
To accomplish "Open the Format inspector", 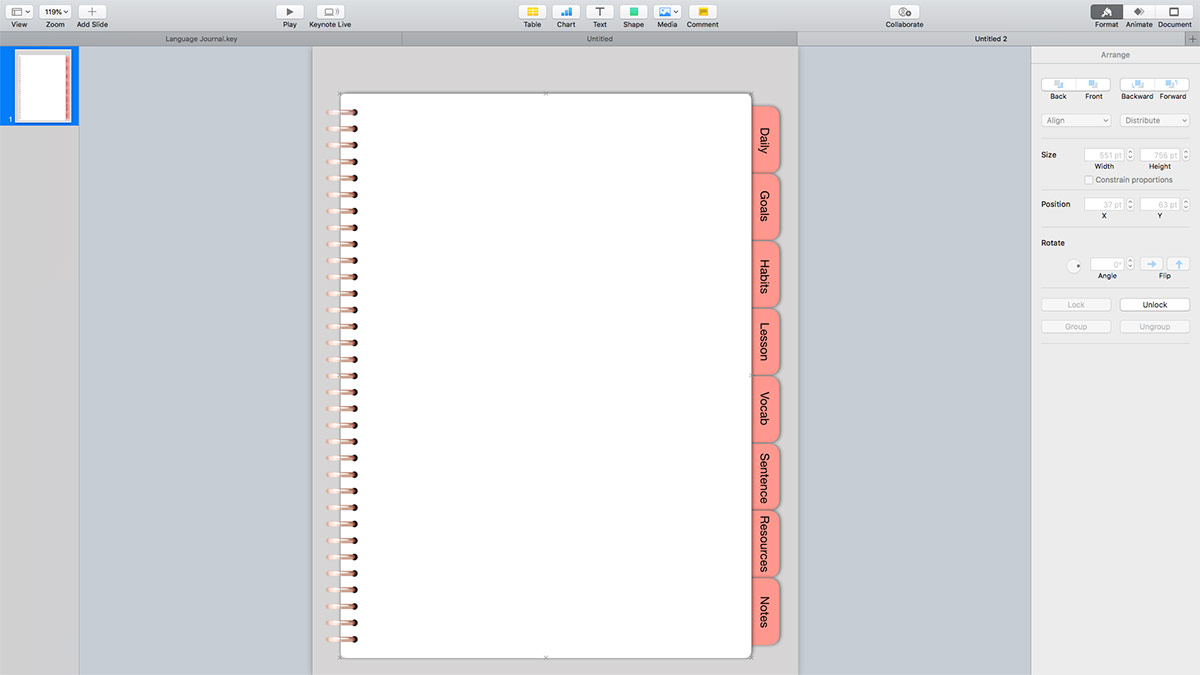I will [1106, 11].
